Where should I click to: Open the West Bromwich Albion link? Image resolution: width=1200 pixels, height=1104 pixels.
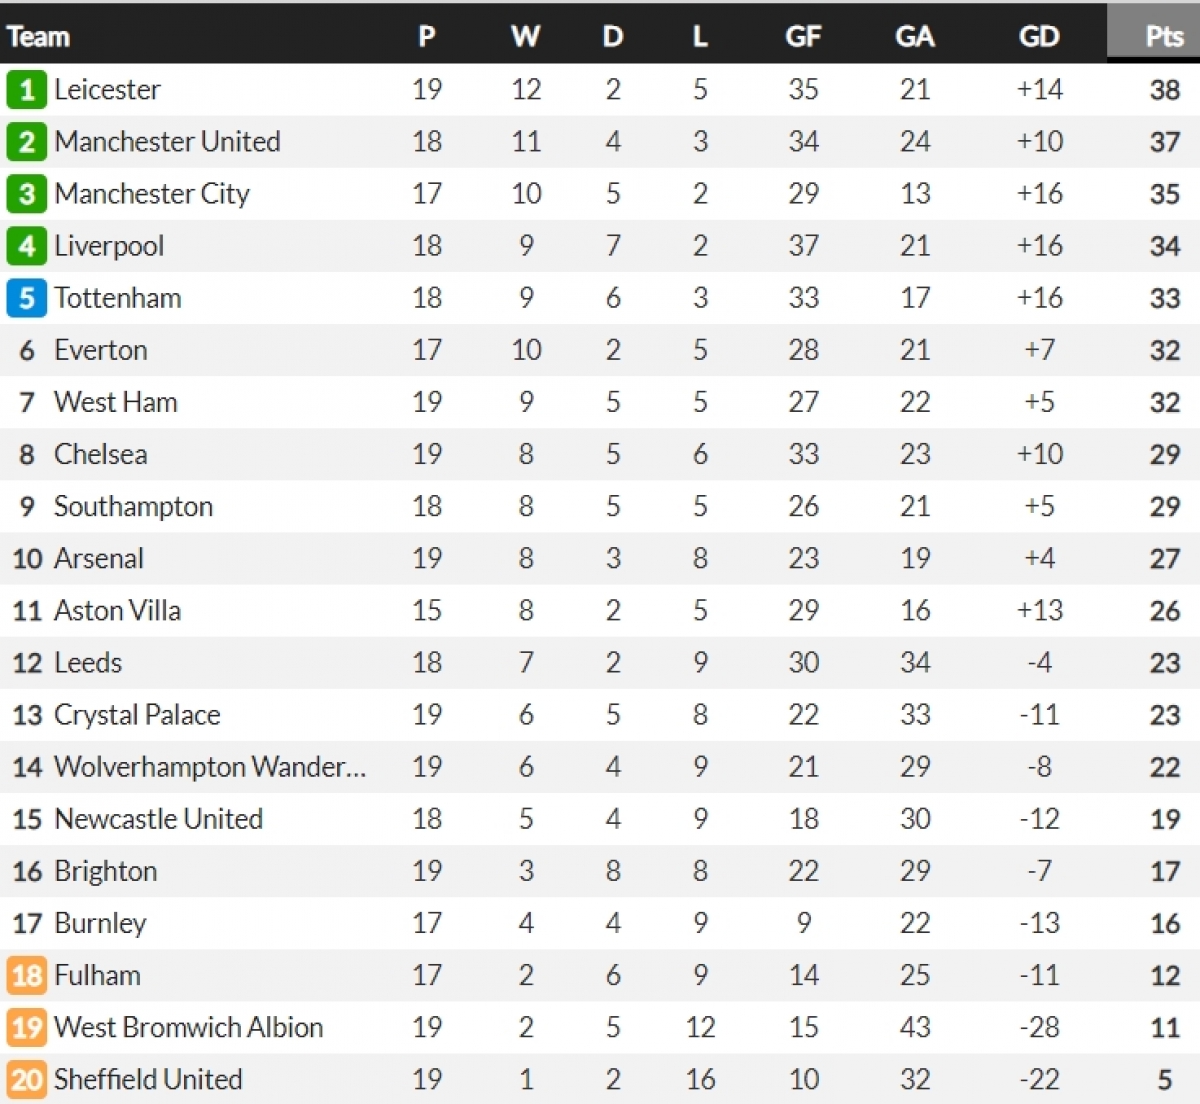click(x=188, y=1027)
